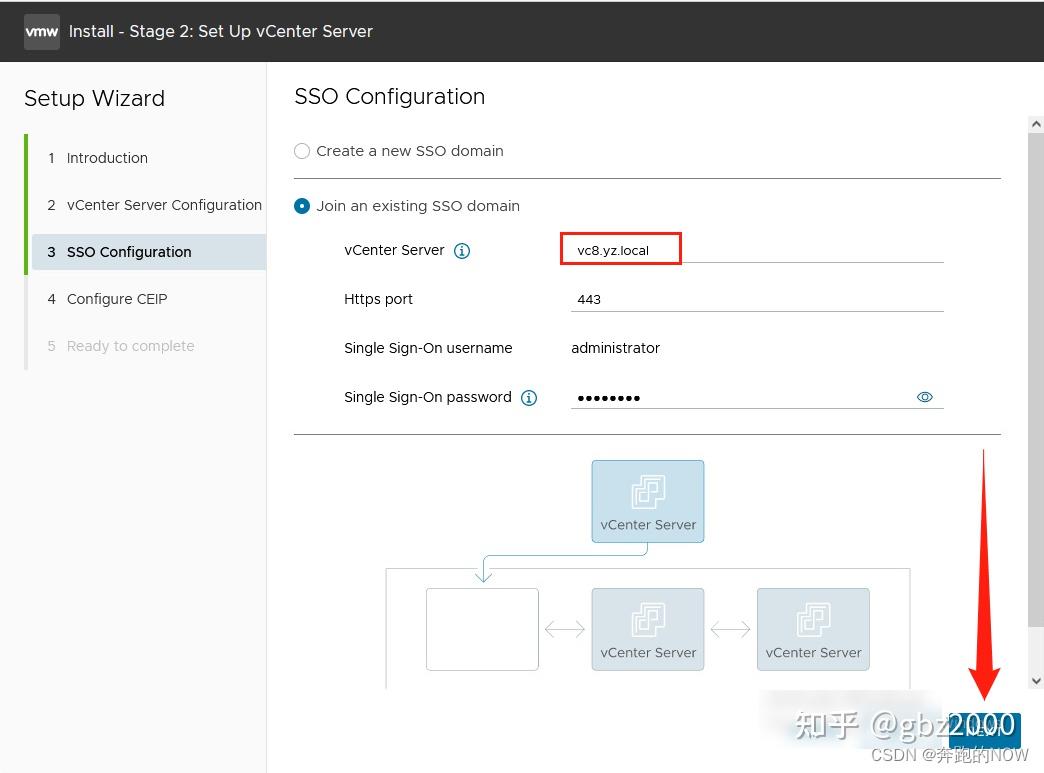This screenshot has height=773, width=1044.
Task: Go to the Introduction step
Action: click(107, 158)
